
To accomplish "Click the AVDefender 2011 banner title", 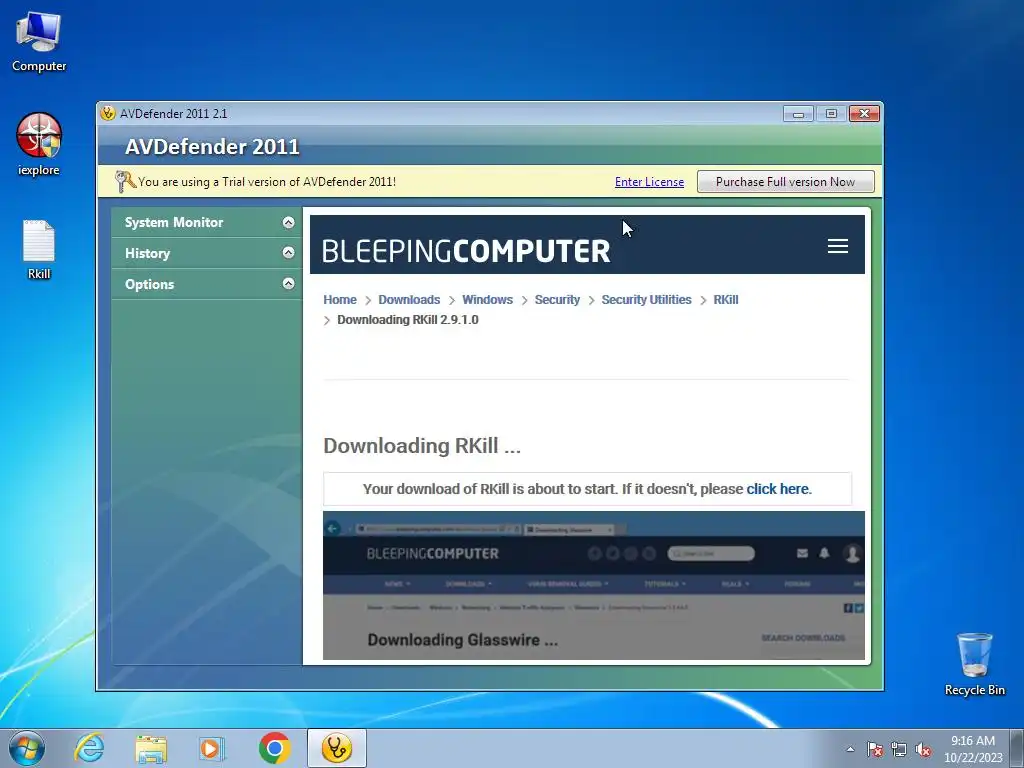I will (212, 146).
